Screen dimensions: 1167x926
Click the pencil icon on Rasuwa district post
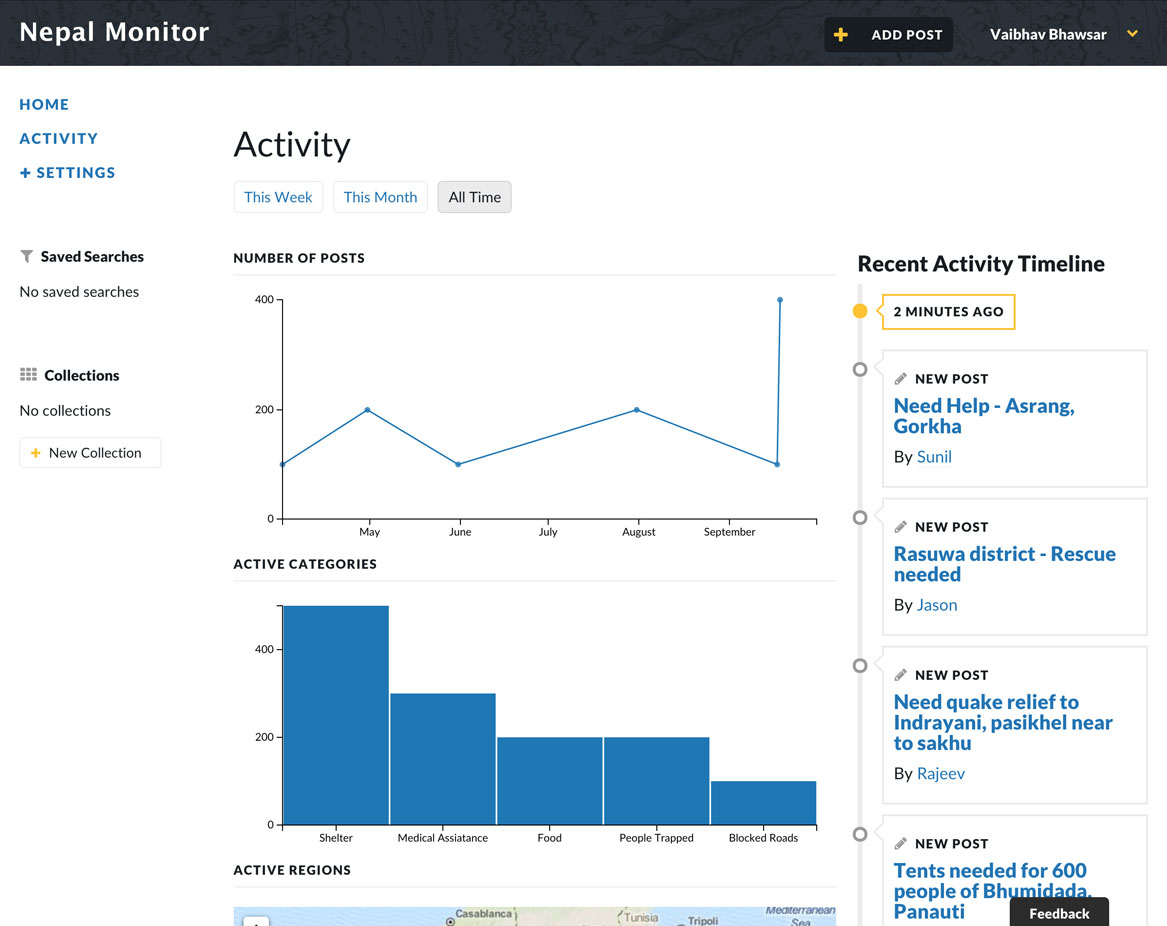click(901, 527)
